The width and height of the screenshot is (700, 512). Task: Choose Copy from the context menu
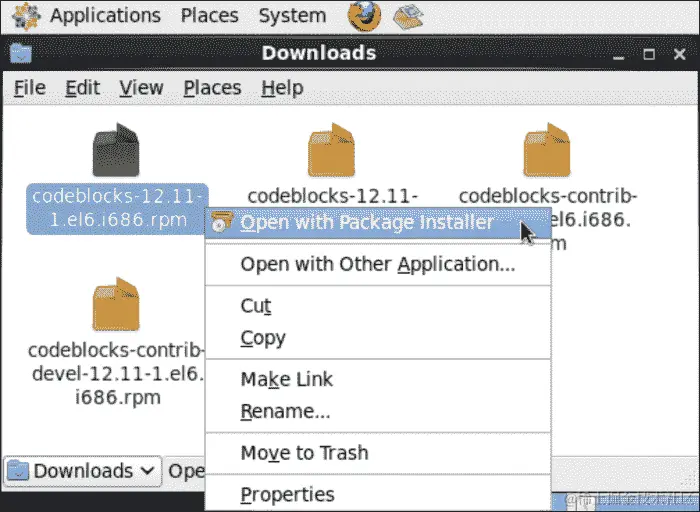(x=378, y=338)
